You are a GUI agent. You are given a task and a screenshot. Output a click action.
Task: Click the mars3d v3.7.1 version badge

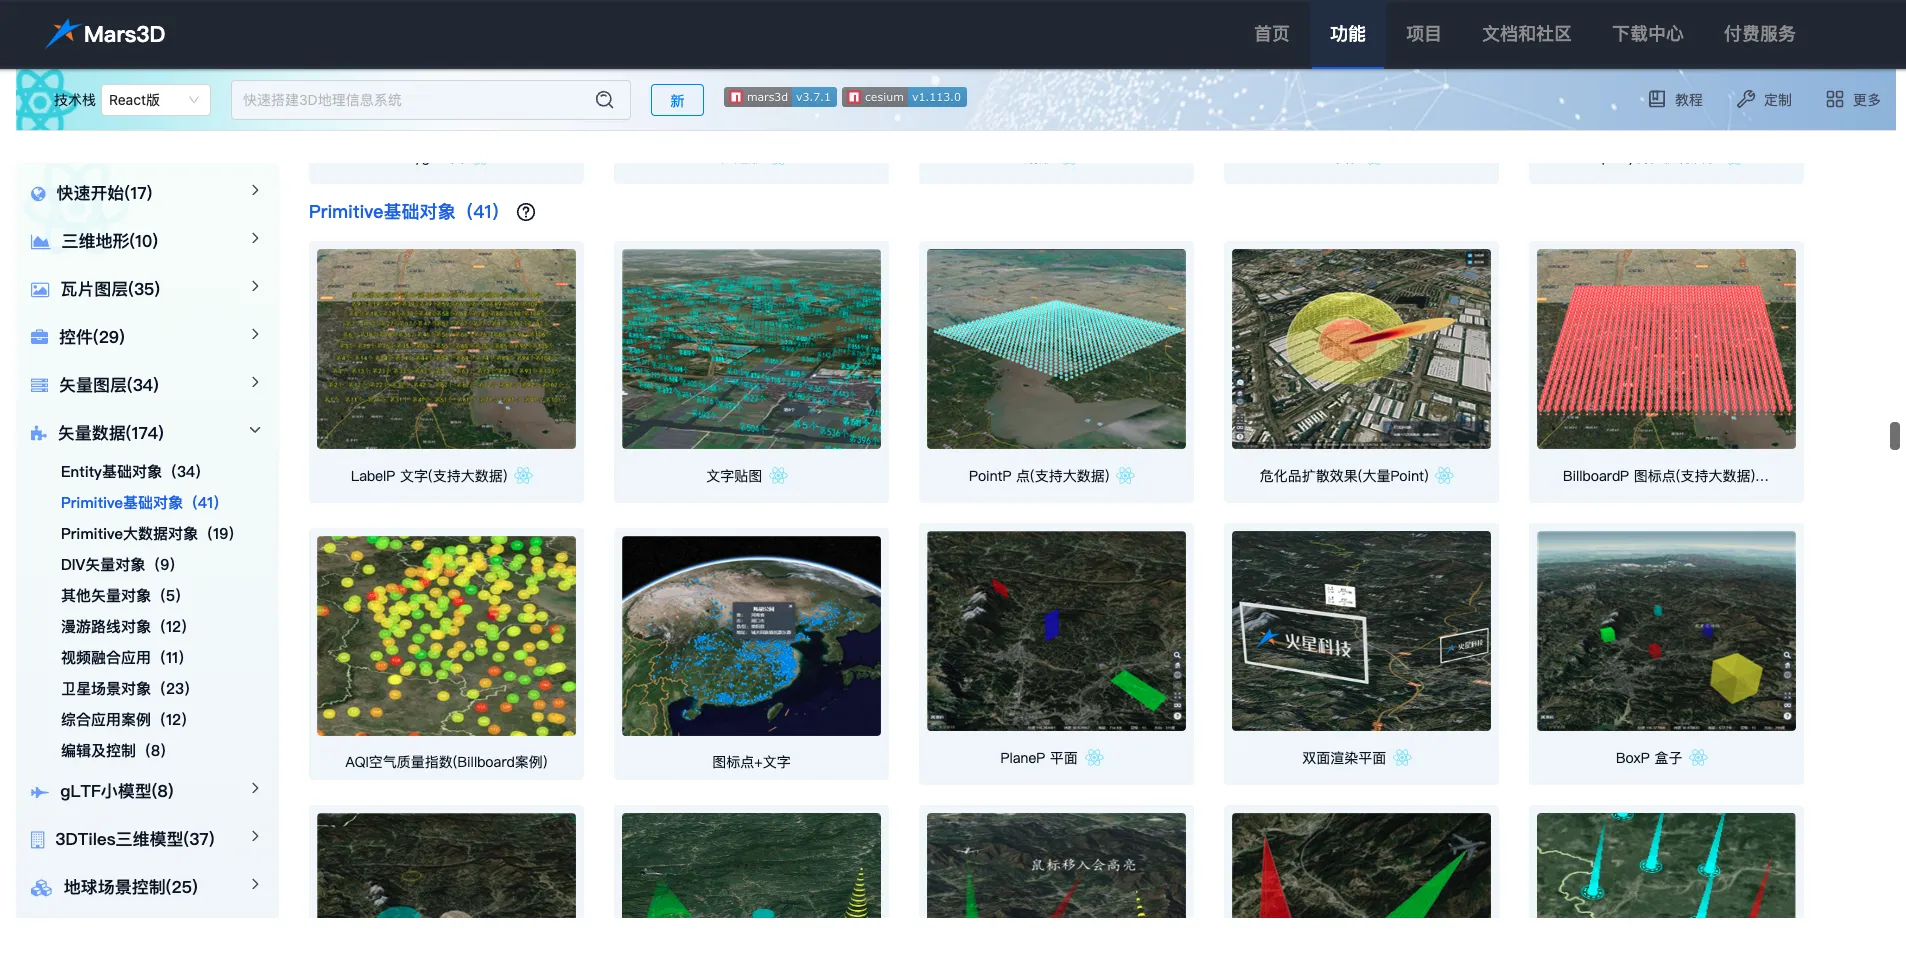(780, 97)
